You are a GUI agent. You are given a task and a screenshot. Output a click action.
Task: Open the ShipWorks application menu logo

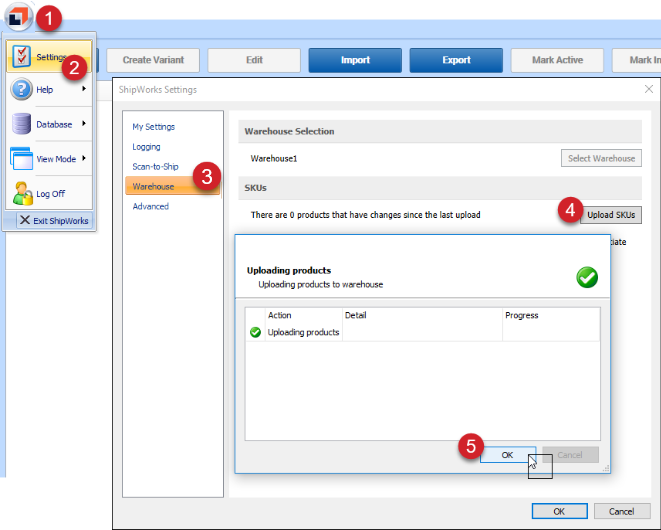pyautogui.click(x=18, y=17)
